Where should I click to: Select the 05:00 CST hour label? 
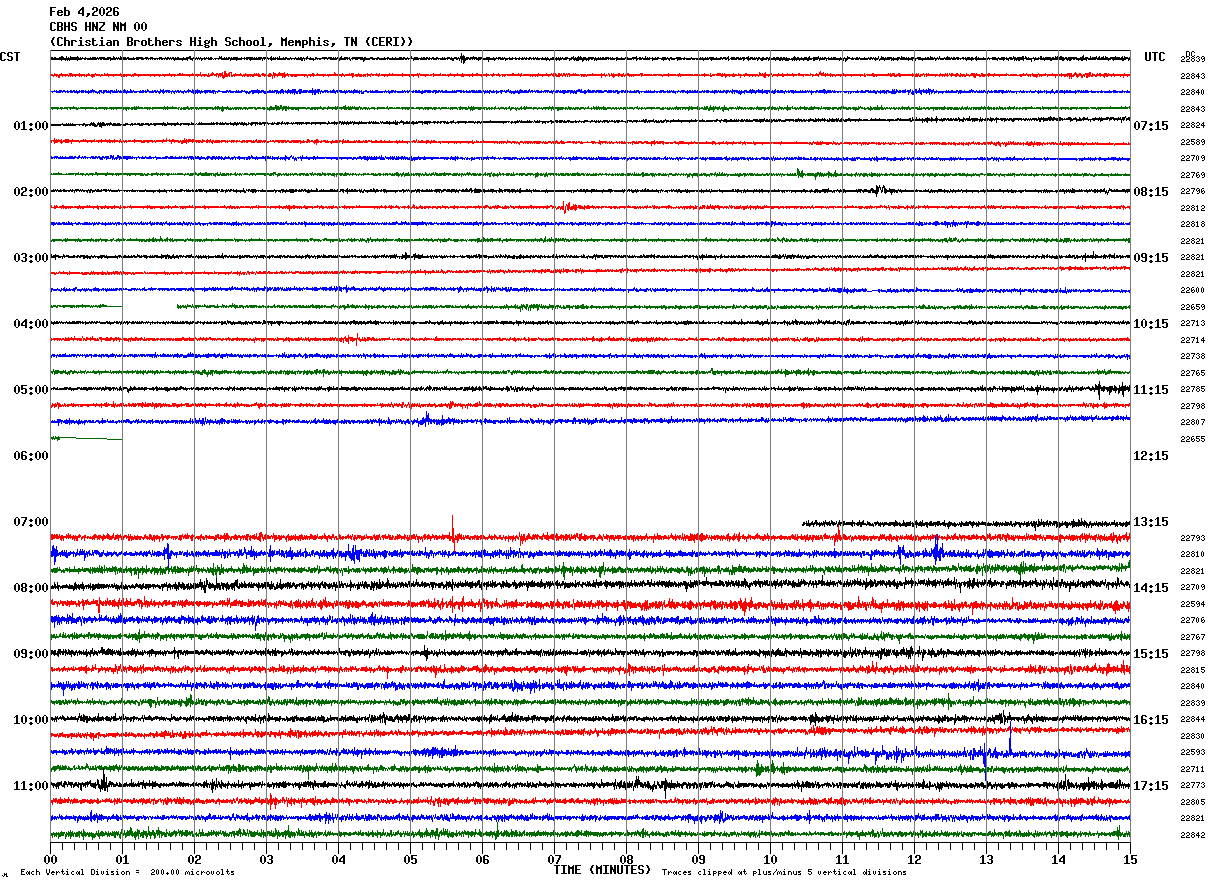pos(31,390)
